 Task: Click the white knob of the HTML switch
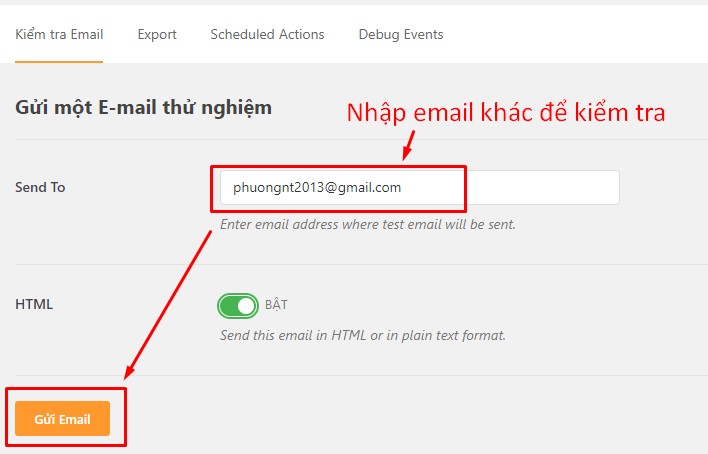pyautogui.click(x=246, y=306)
